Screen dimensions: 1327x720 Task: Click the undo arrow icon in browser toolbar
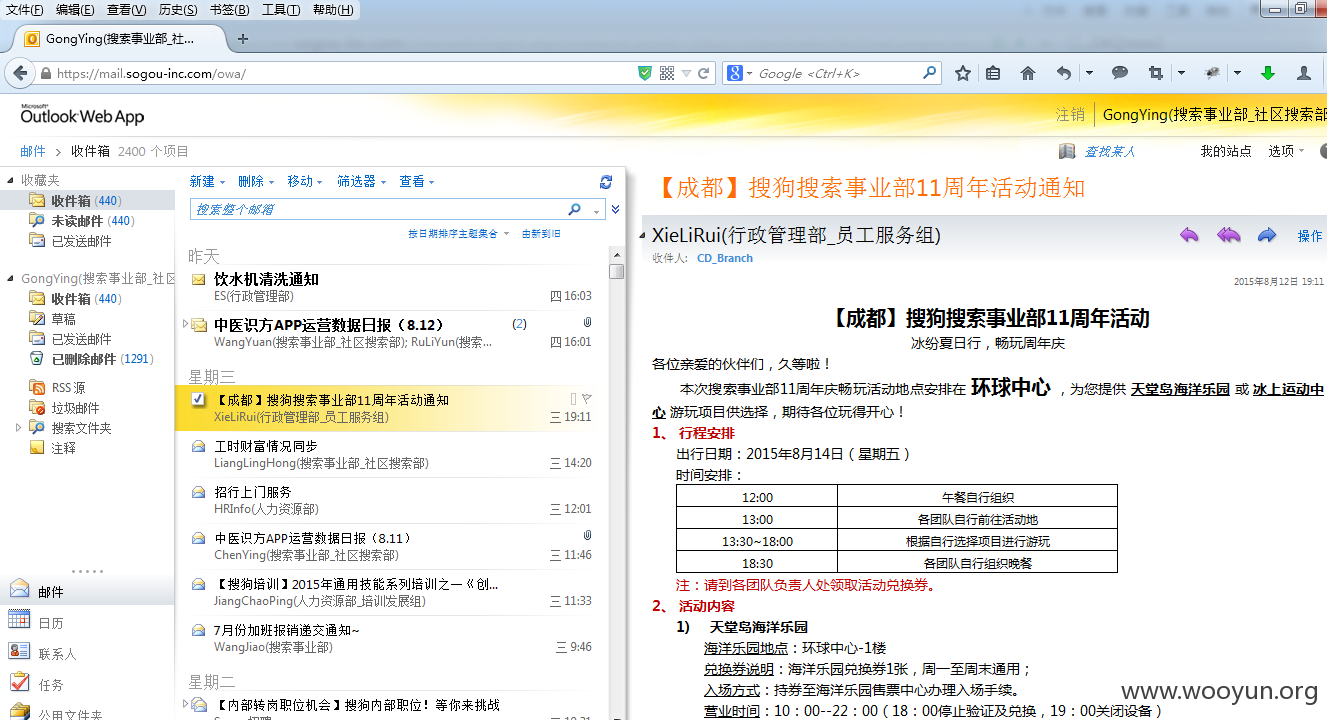[1063, 73]
